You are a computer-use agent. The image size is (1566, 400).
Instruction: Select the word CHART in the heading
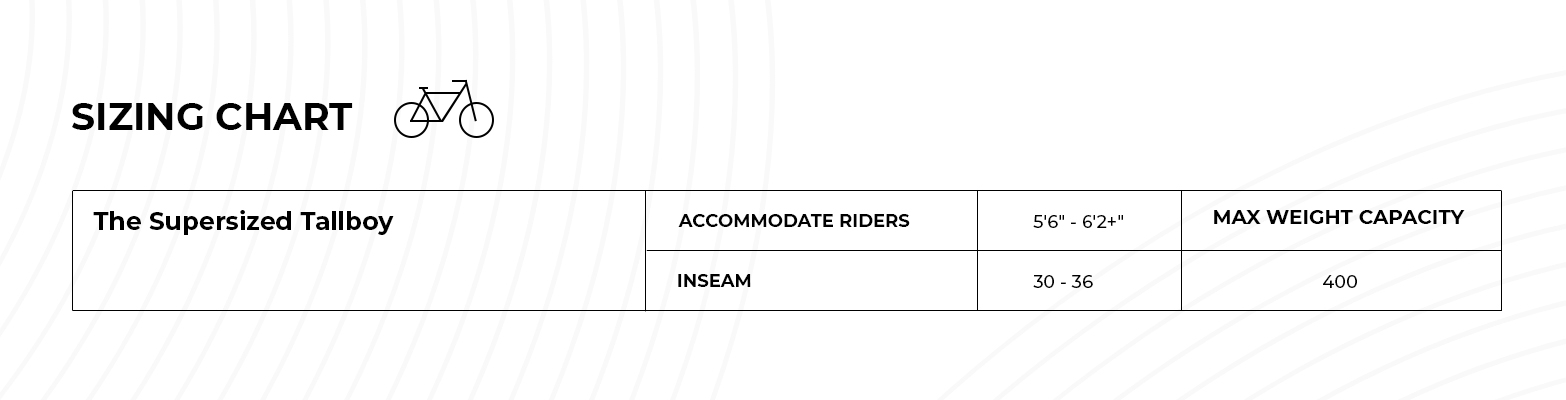pos(284,117)
